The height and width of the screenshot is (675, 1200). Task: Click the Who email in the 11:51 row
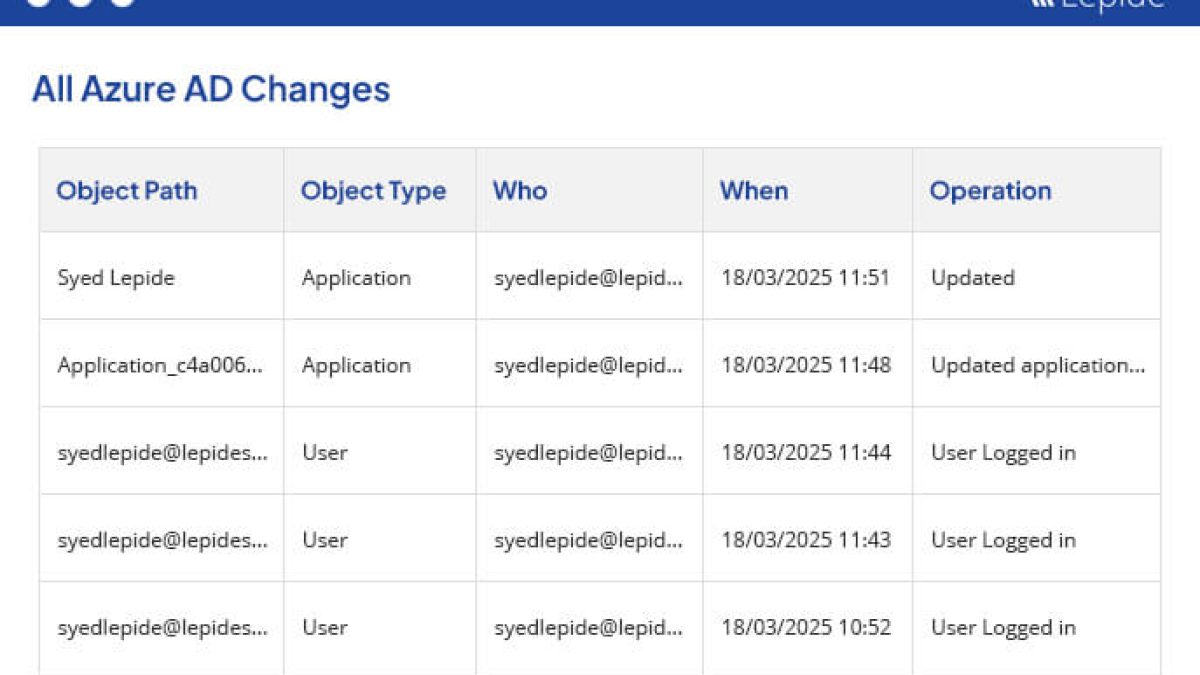(x=588, y=278)
